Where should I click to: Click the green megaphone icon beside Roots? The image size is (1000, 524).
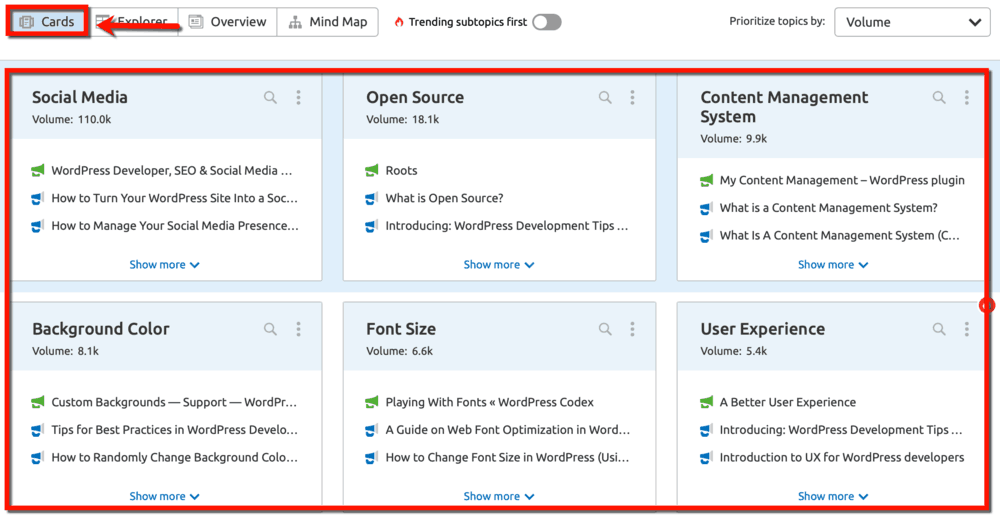pos(372,171)
